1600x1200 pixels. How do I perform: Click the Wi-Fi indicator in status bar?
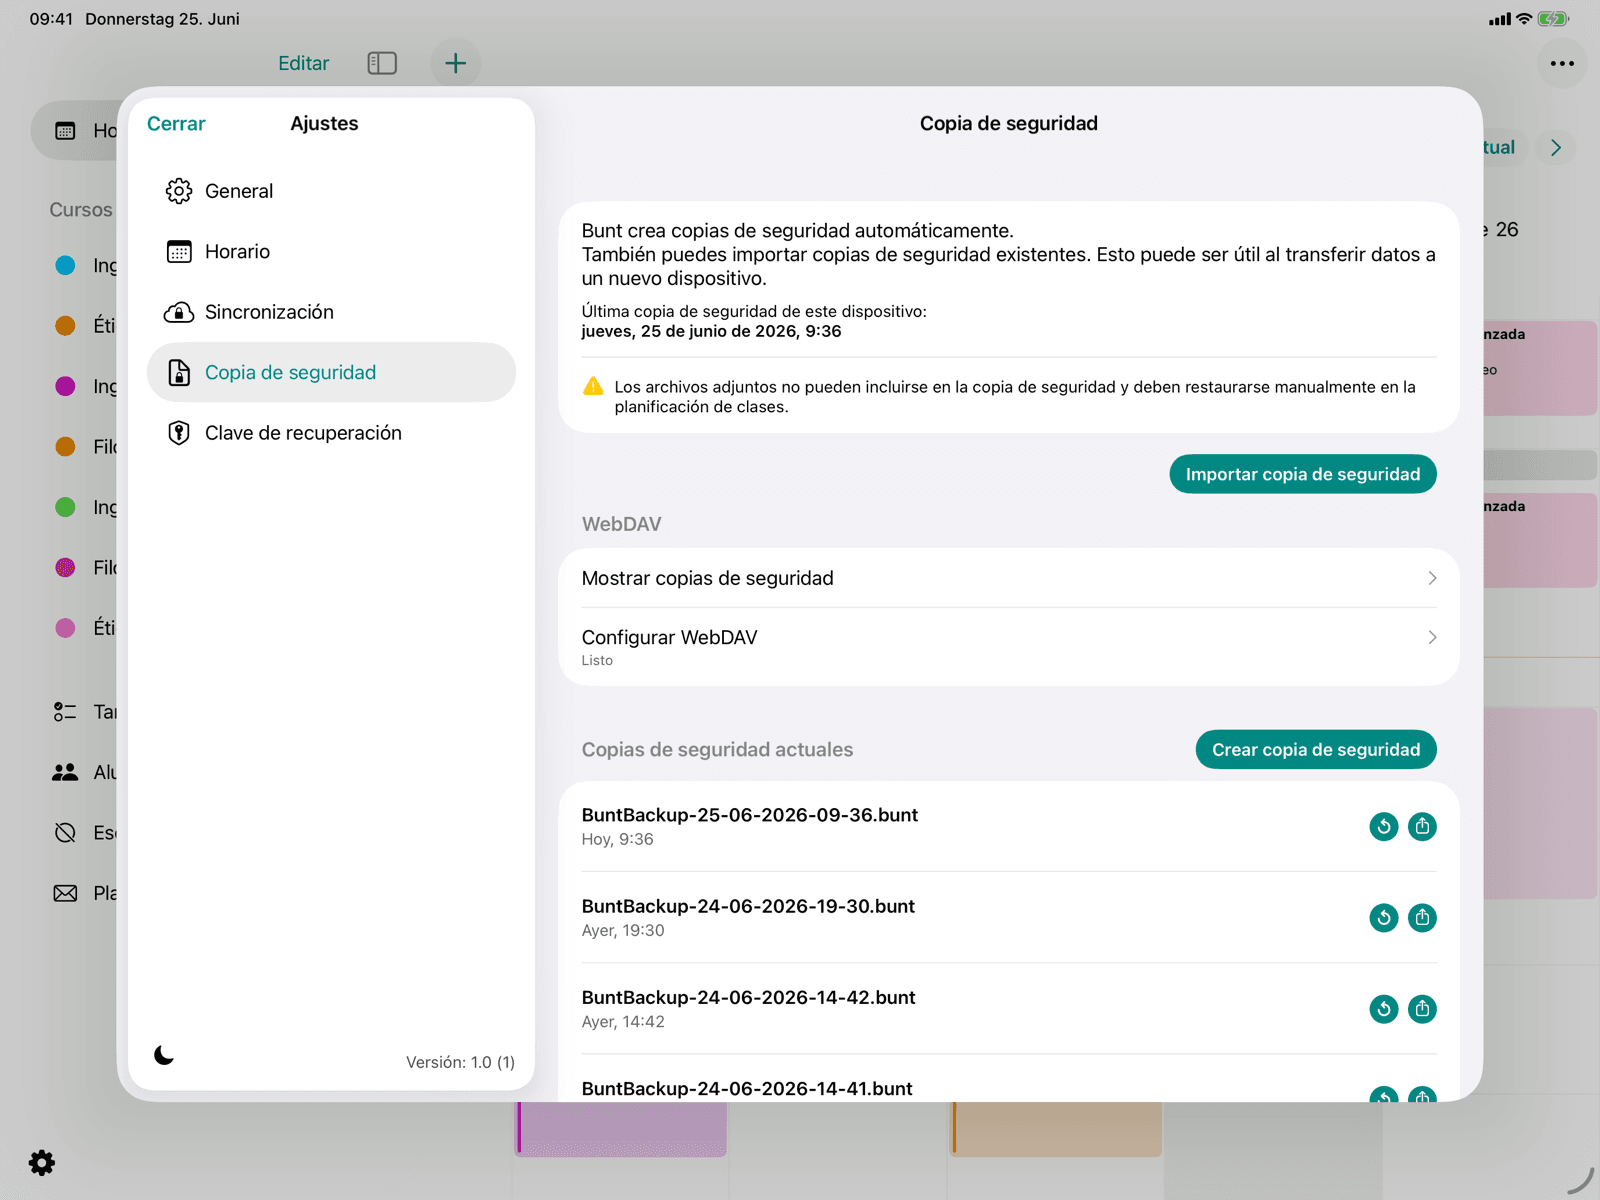tap(1524, 18)
